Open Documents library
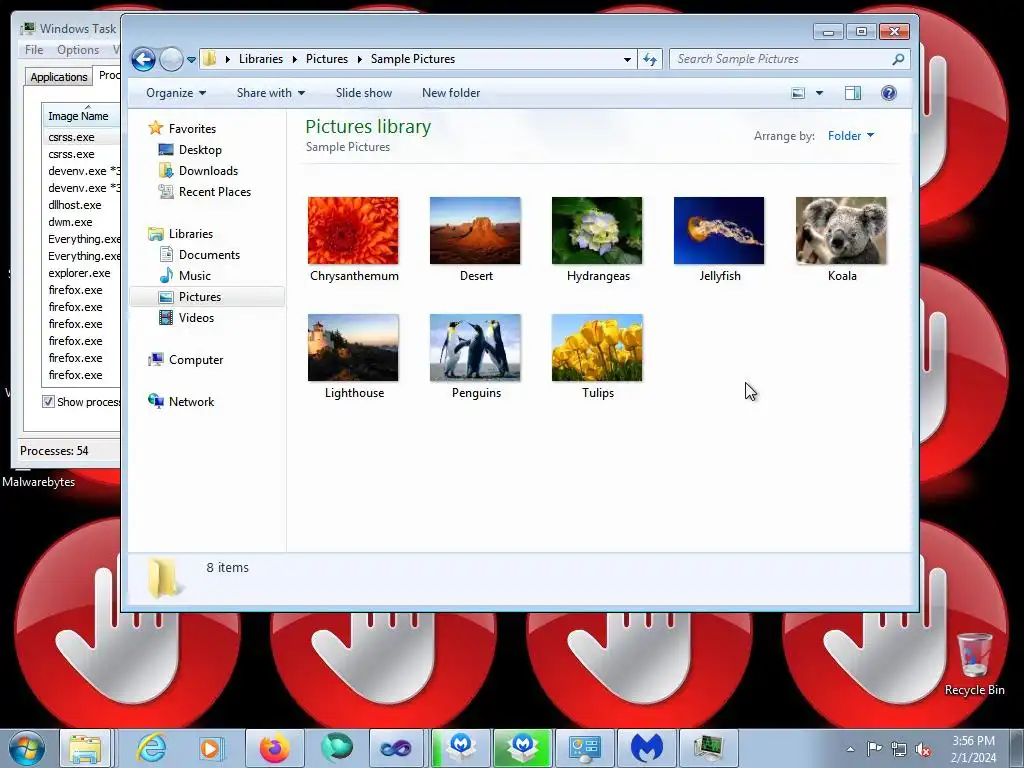1024x768 pixels. click(x=209, y=255)
